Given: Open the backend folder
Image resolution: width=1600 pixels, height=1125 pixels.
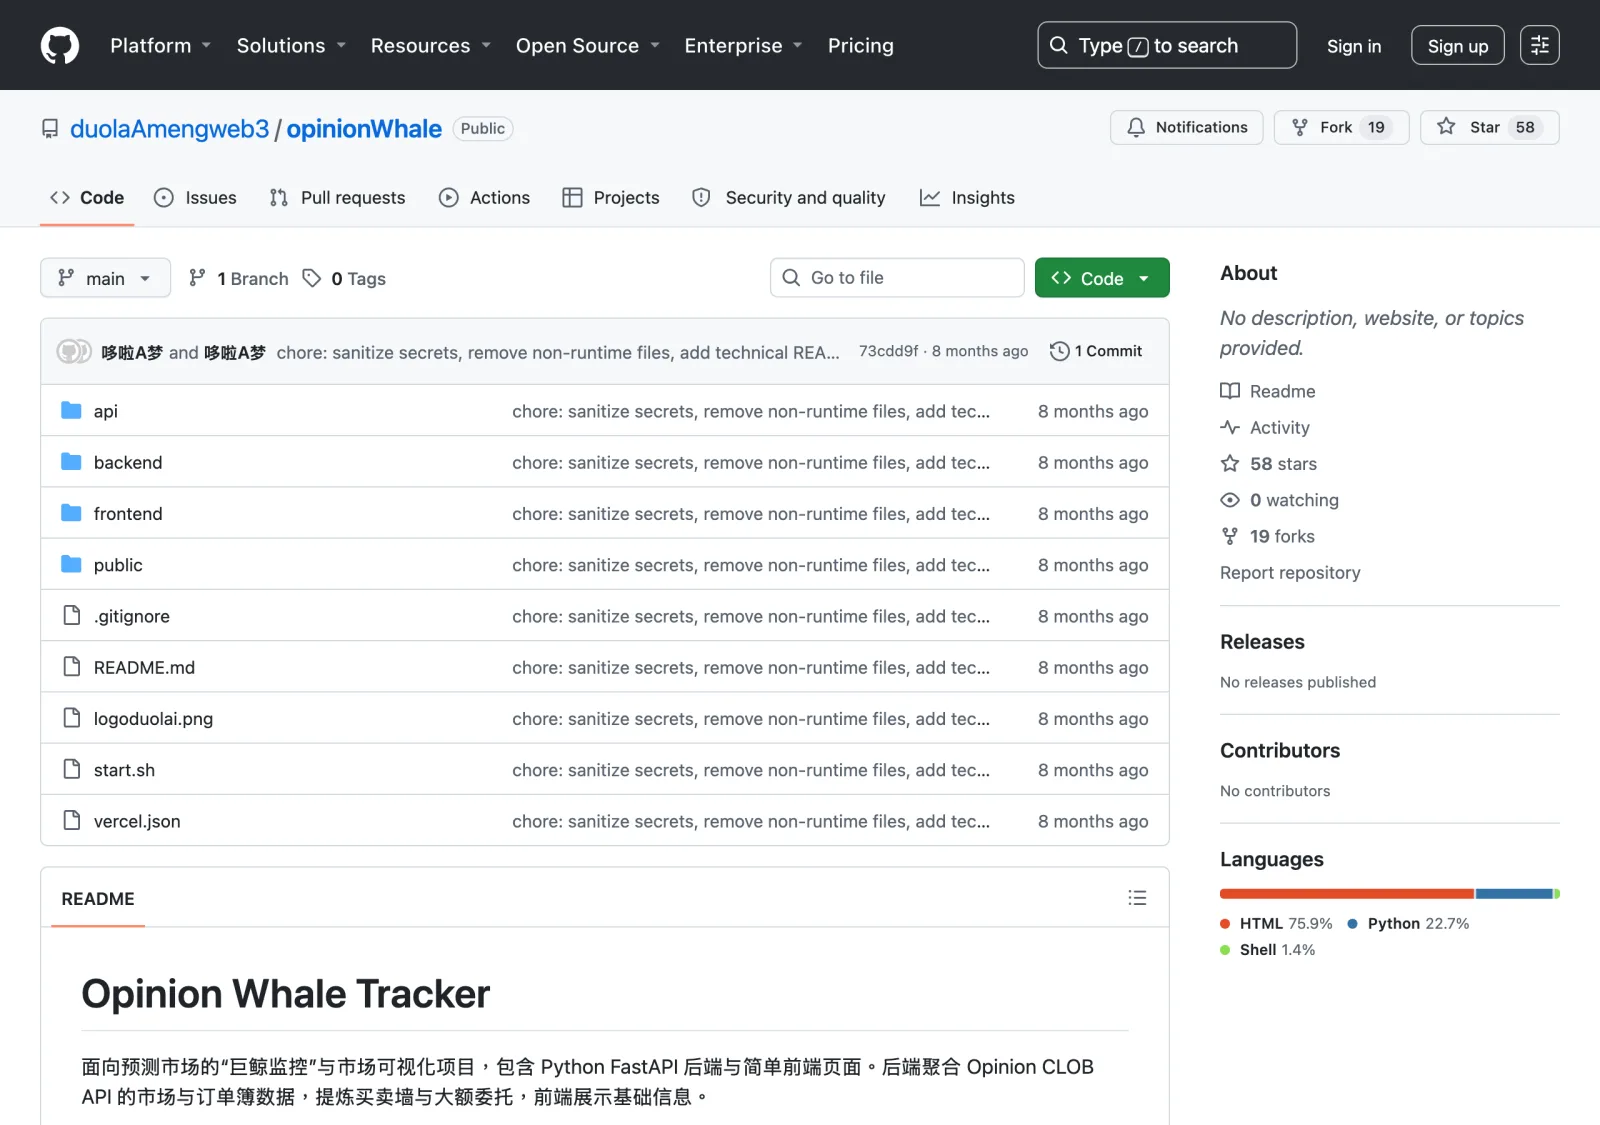Looking at the screenshot, I should [128, 462].
